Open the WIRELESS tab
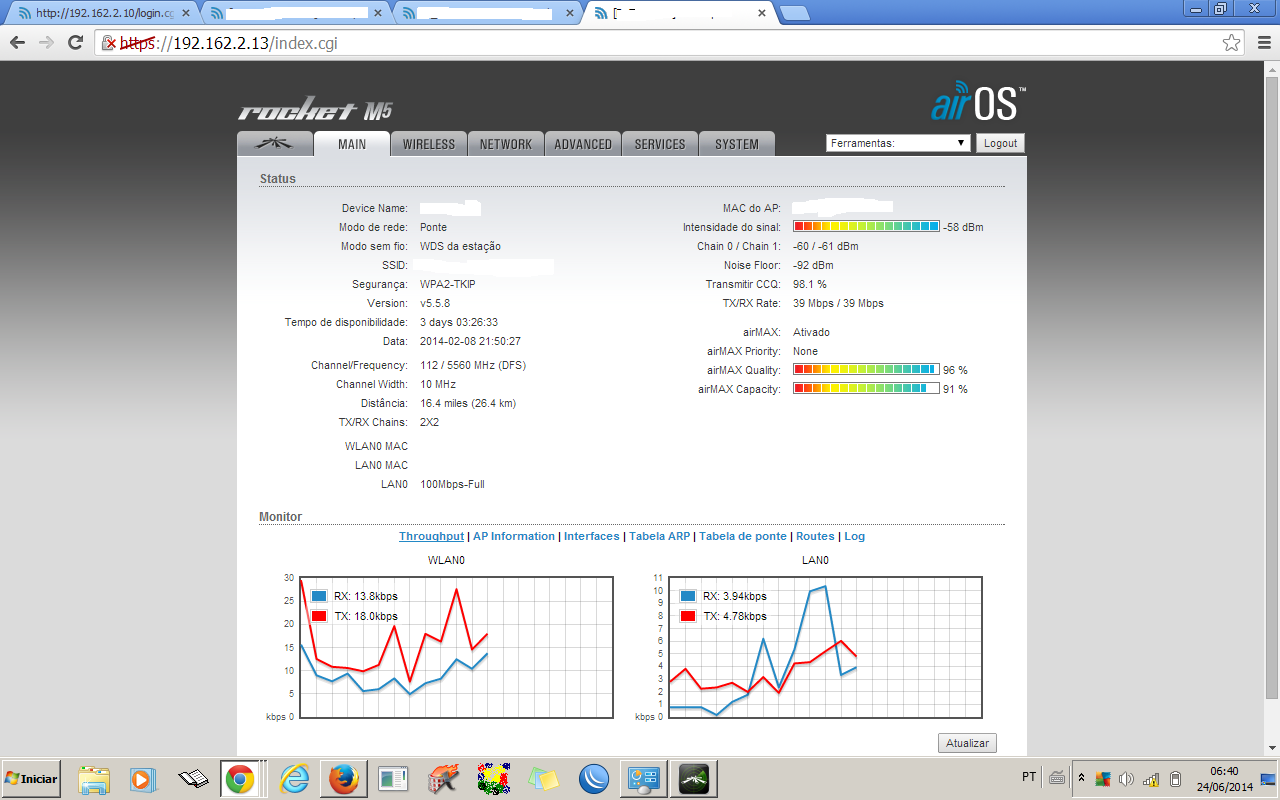Image resolution: width=1280 pixels, height=800 pixels. tap(429, 144)
